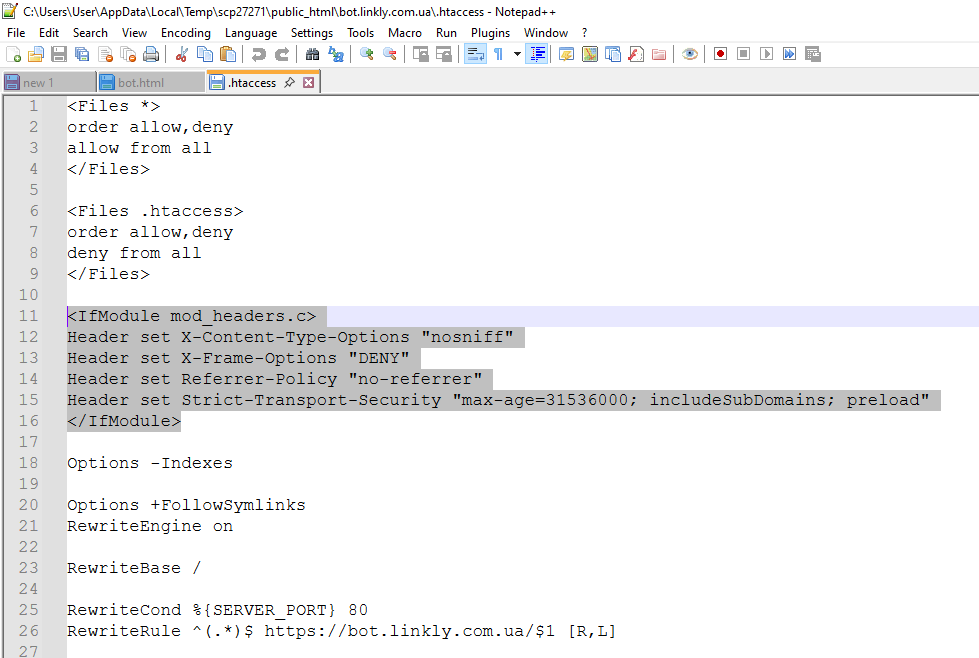Toggle synchronize horizontal scrolling
Screen dimensions: 979x658
coord(444,54)
